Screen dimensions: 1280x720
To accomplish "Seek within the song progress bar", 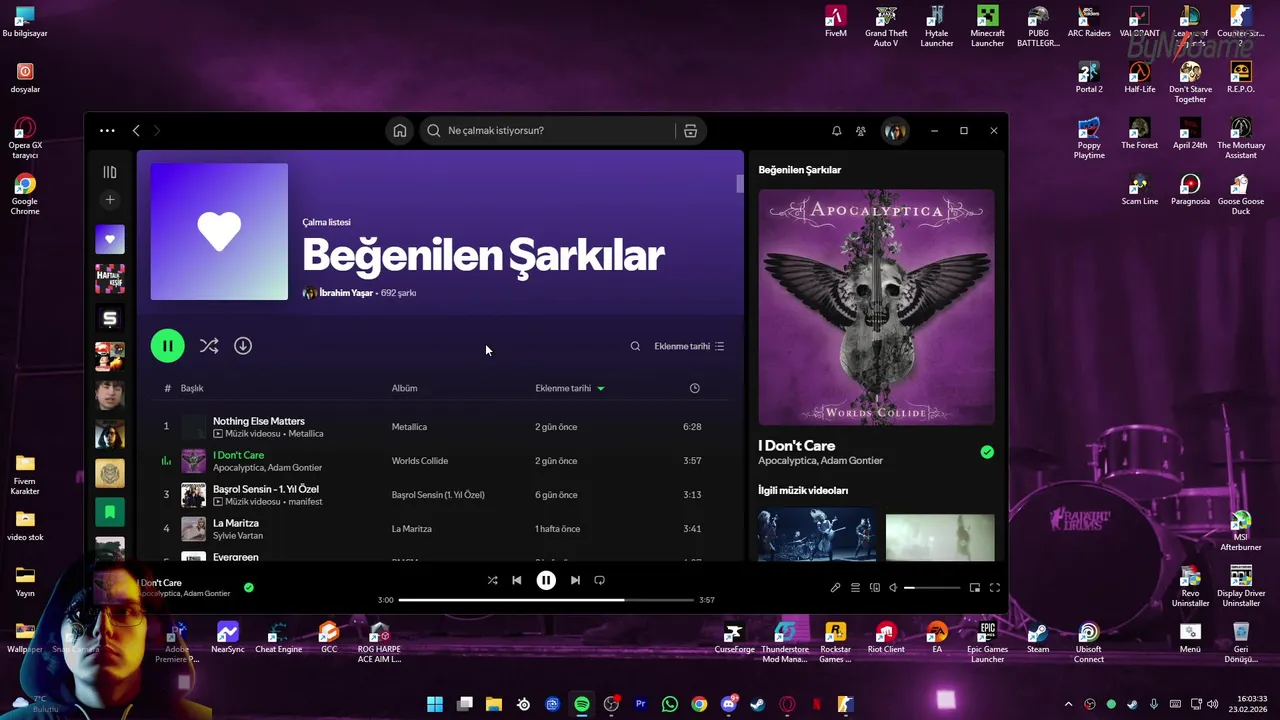I will (x=546, y=600).
